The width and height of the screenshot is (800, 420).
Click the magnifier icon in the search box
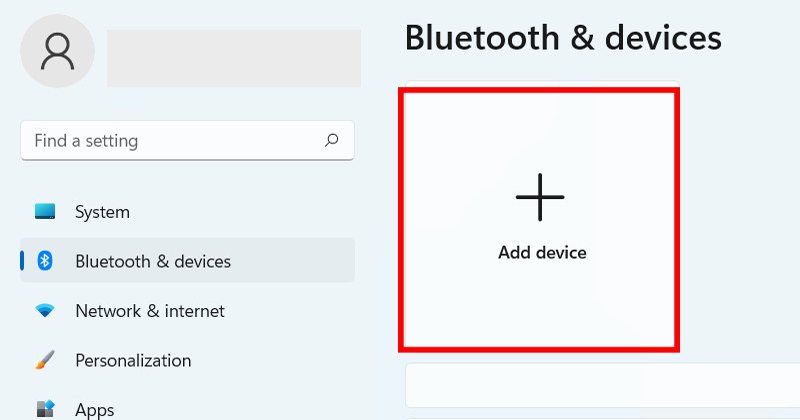332,141
